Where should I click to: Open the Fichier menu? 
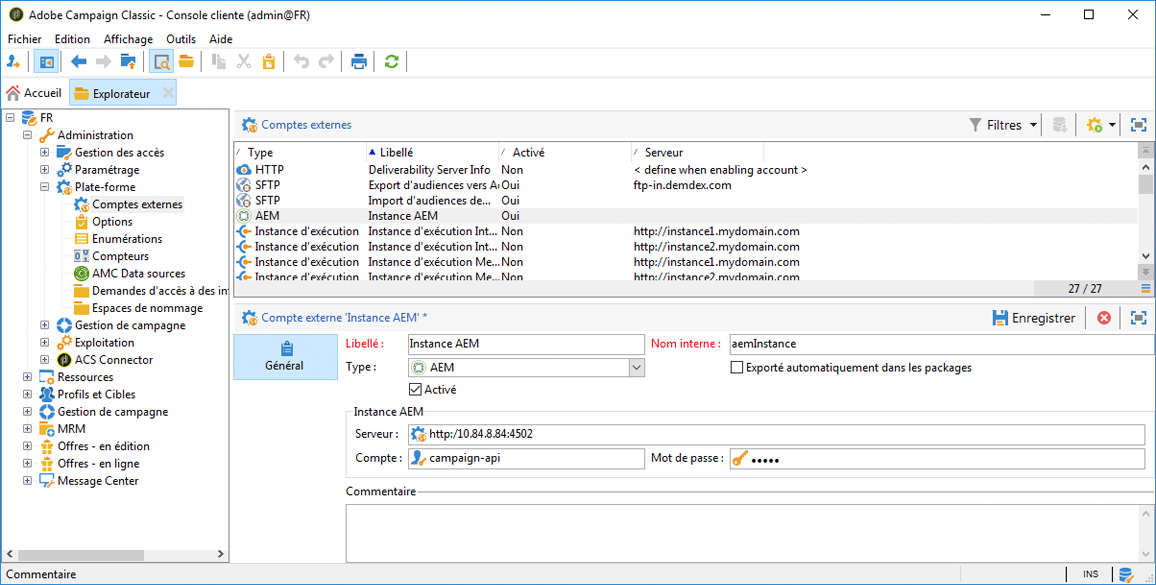coord(24,39)
